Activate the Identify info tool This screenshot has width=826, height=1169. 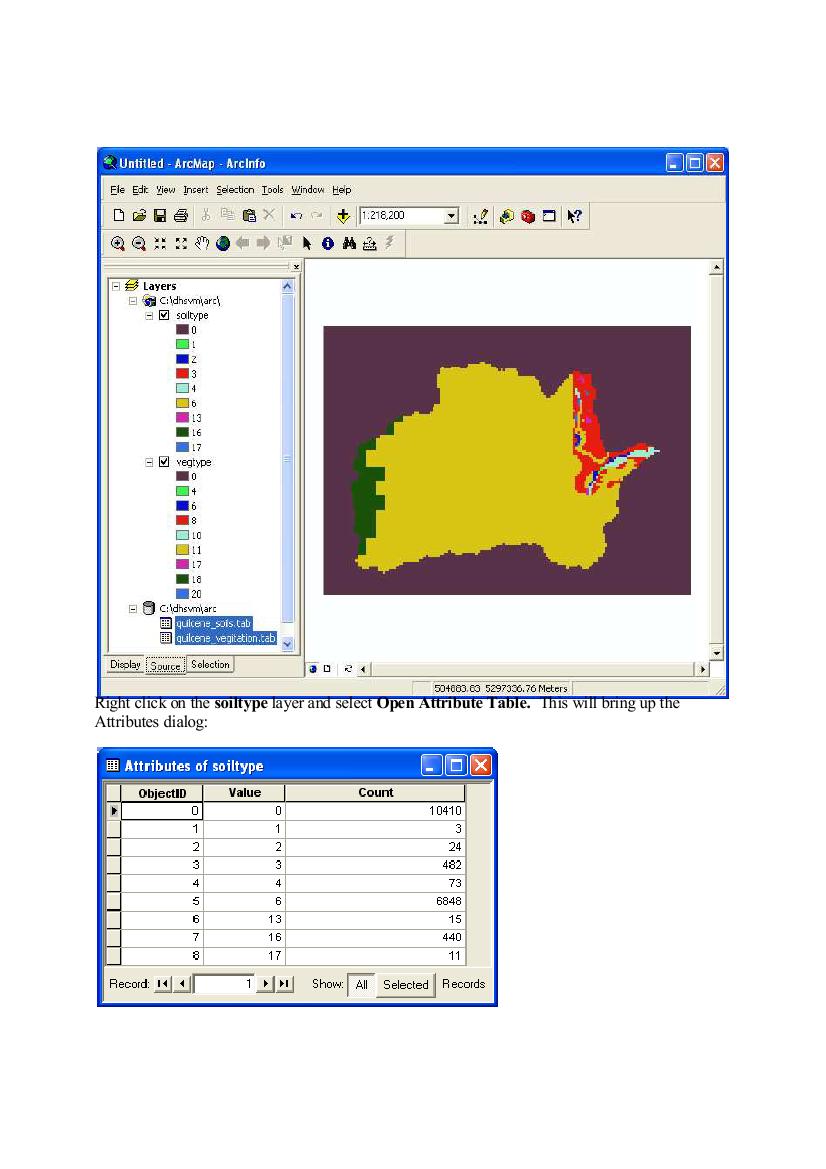click(327, 243)
